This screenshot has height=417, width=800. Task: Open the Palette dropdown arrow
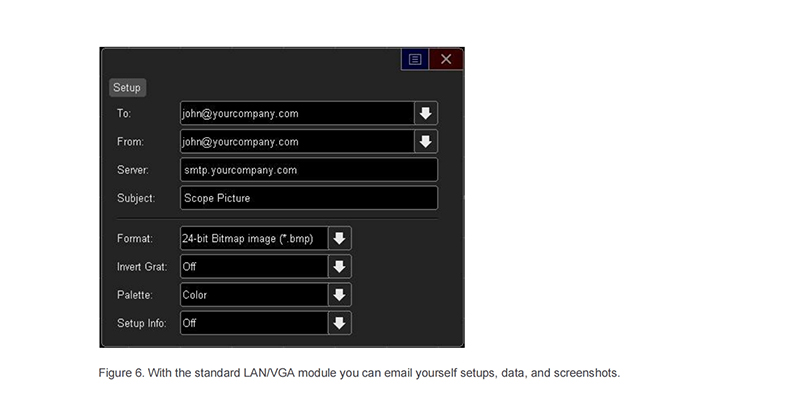[339, 295]
